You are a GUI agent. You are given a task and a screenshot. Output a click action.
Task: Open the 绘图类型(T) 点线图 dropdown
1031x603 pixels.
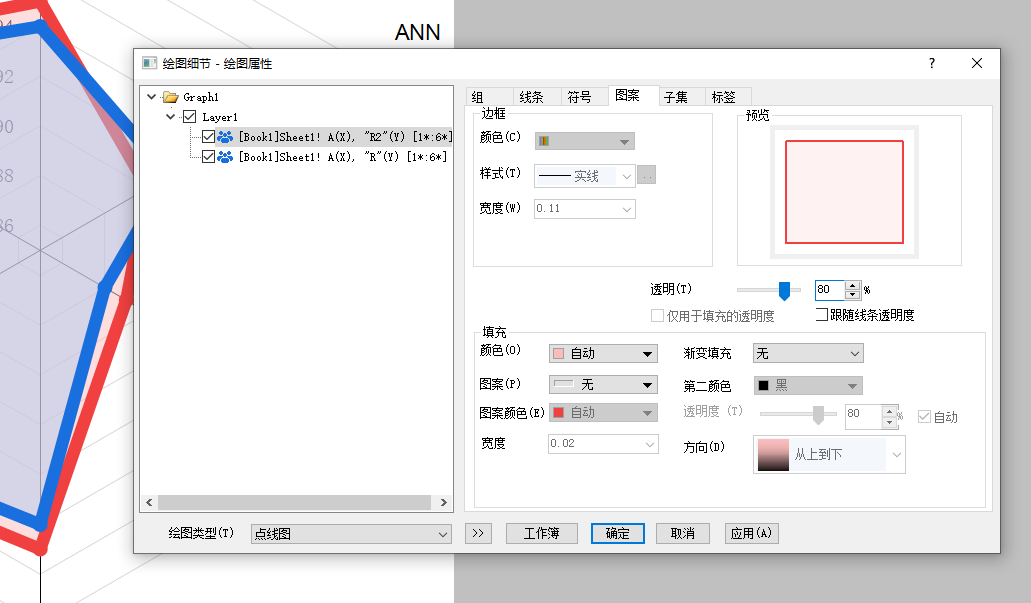coord(351,534)
